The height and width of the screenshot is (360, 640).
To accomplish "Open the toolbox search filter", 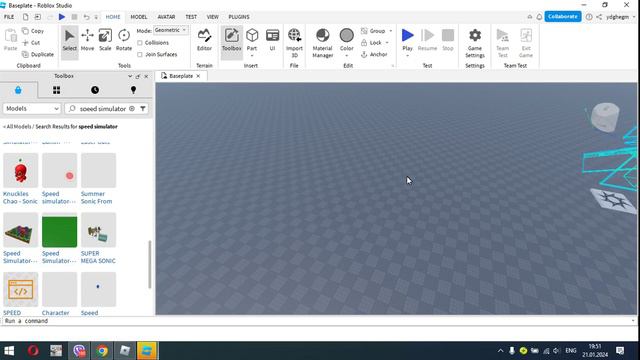I will click(x=143, y=109).
